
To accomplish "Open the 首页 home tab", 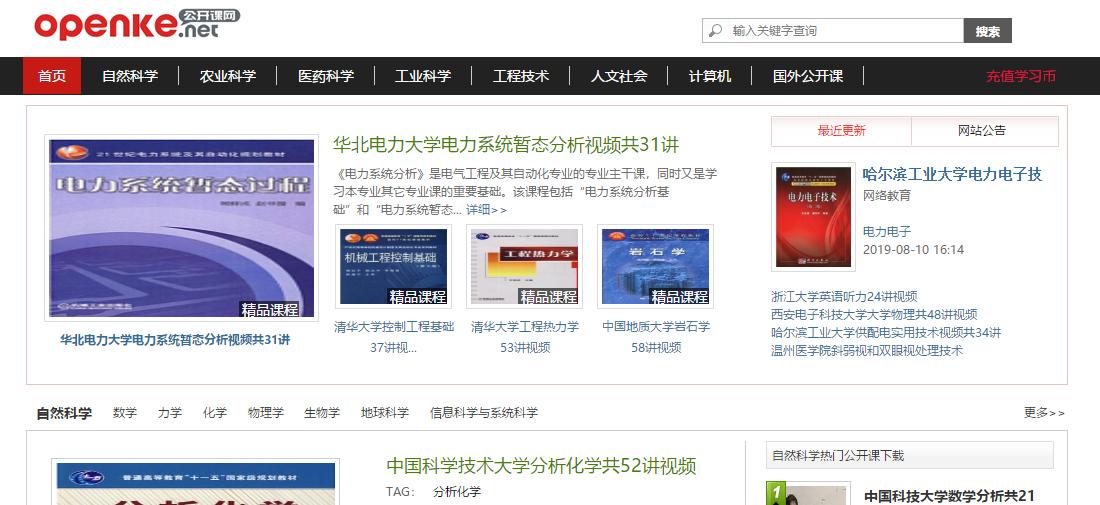I will click(x=52, y=76).
